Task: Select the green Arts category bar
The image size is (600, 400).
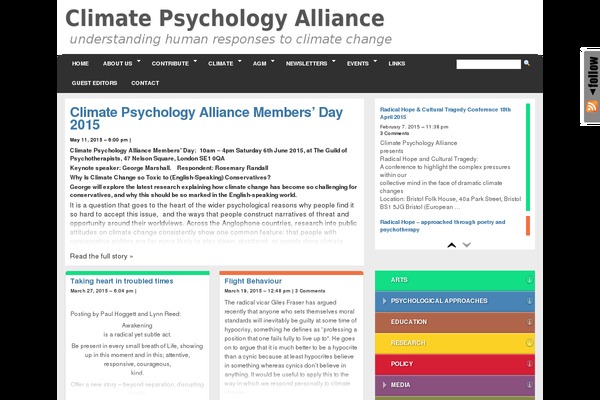Action: click(455, 280)
